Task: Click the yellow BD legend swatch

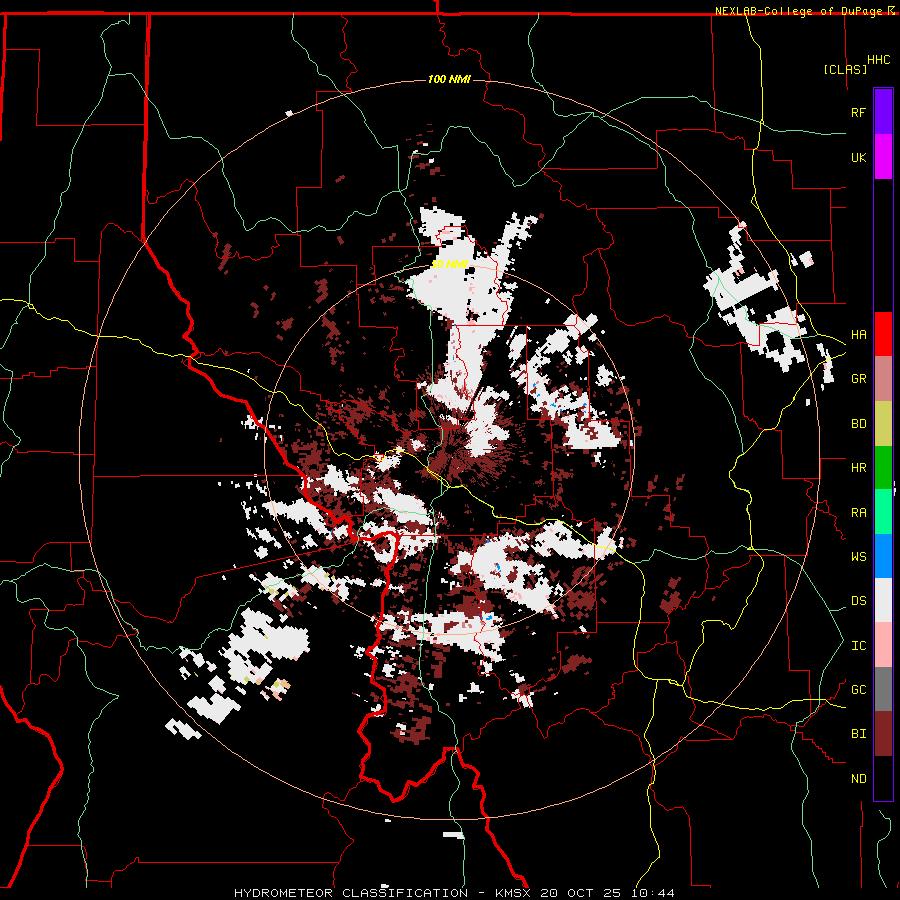Action: [883, 424]
